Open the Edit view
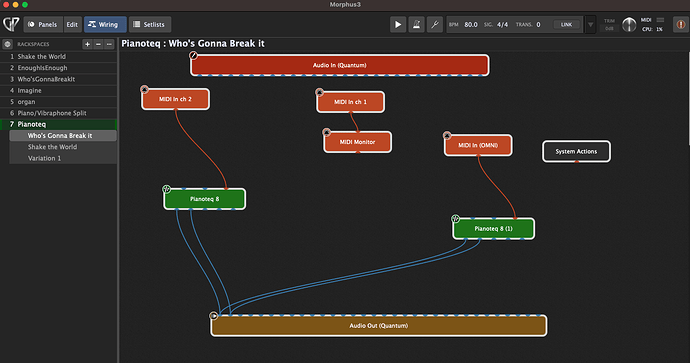Image resolution: width=690 pixels, height=363 pixels. (x=72, y=25)
